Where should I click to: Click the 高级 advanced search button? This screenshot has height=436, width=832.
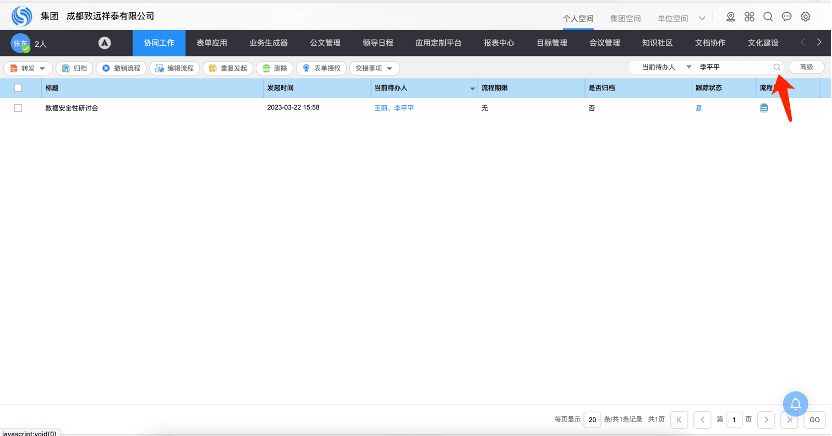click(807, 67)
